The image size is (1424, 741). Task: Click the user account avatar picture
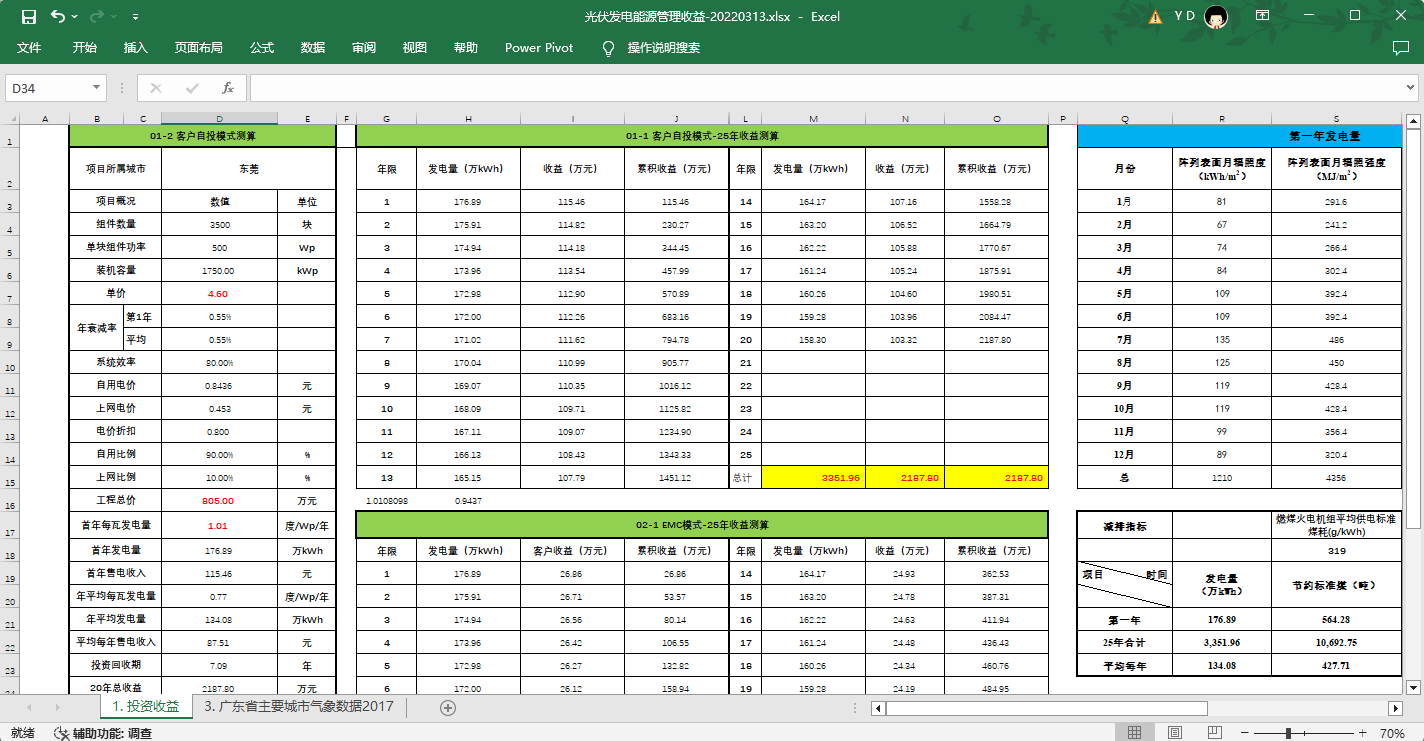(x=1216, y=16)
